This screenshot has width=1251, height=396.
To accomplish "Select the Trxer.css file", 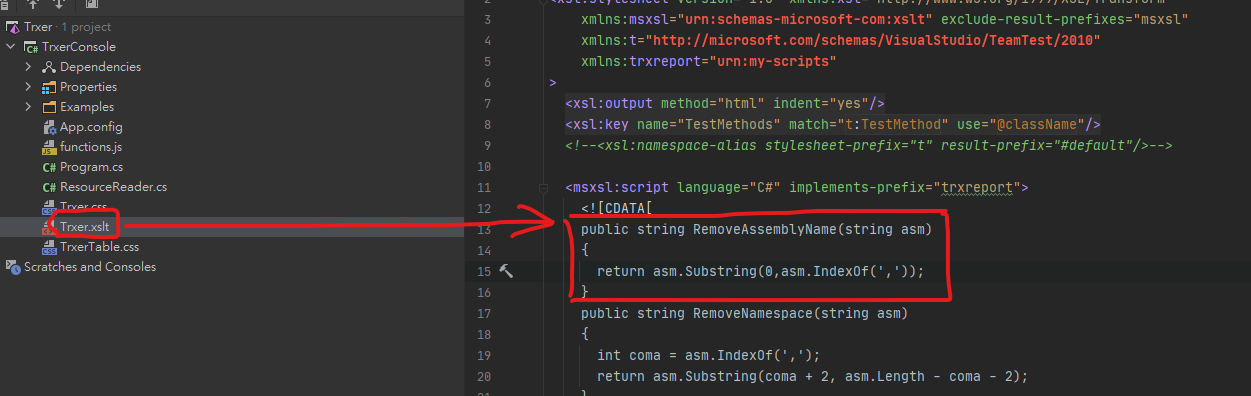I will (83, 207).
